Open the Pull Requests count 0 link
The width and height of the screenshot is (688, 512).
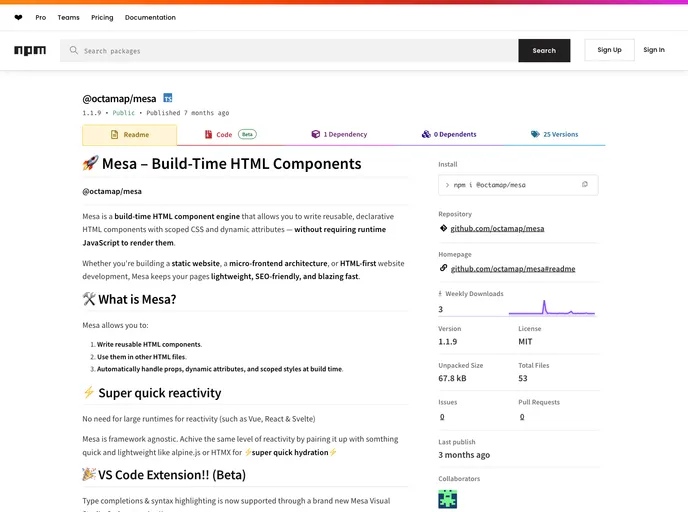click(x=522, y=417)
